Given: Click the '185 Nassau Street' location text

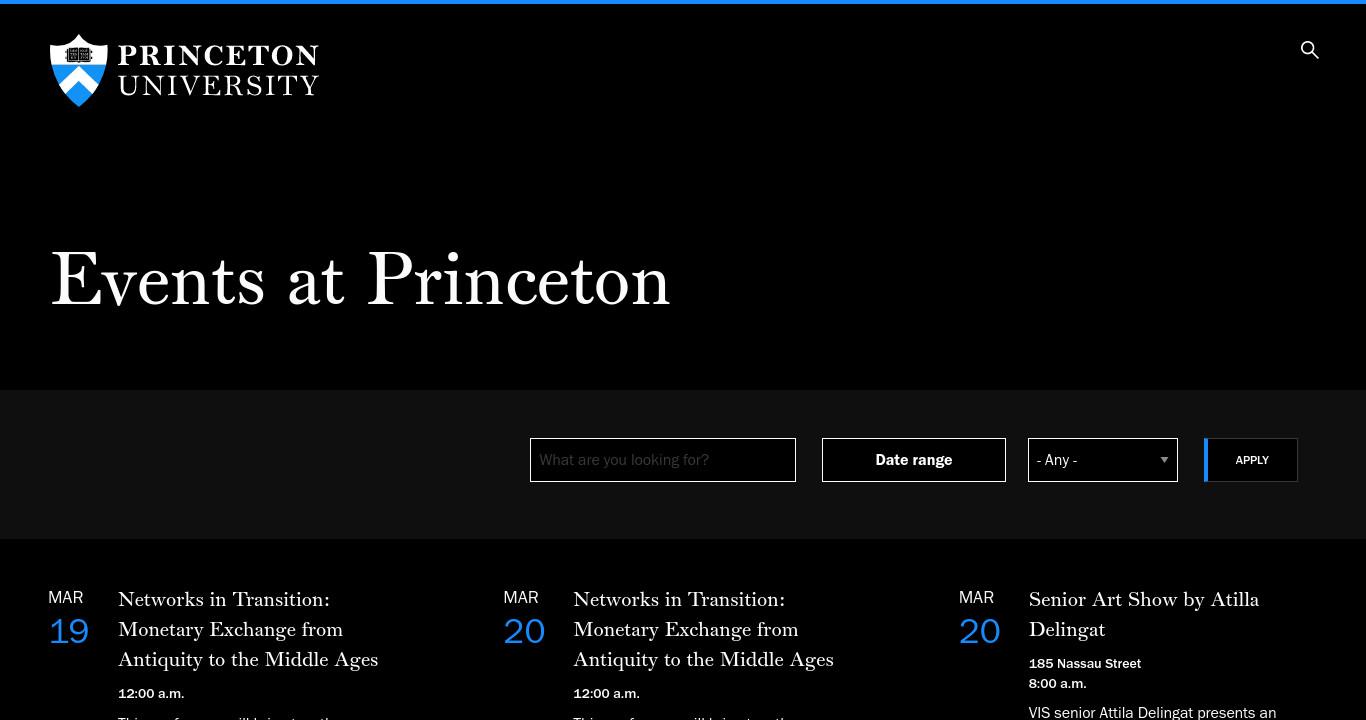Looking at the screenshot, I should (1085, 663).
